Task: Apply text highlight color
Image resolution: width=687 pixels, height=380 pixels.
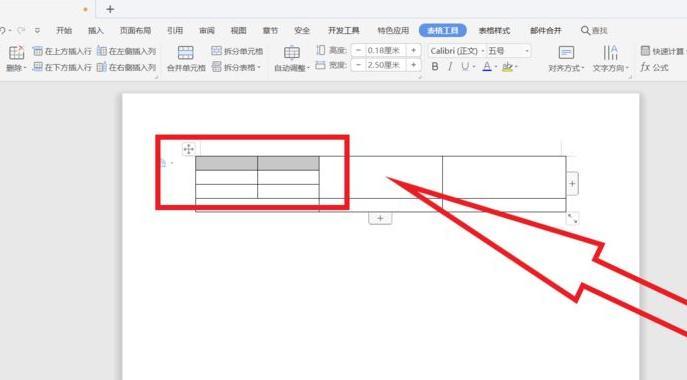Action: click(507, 67)
